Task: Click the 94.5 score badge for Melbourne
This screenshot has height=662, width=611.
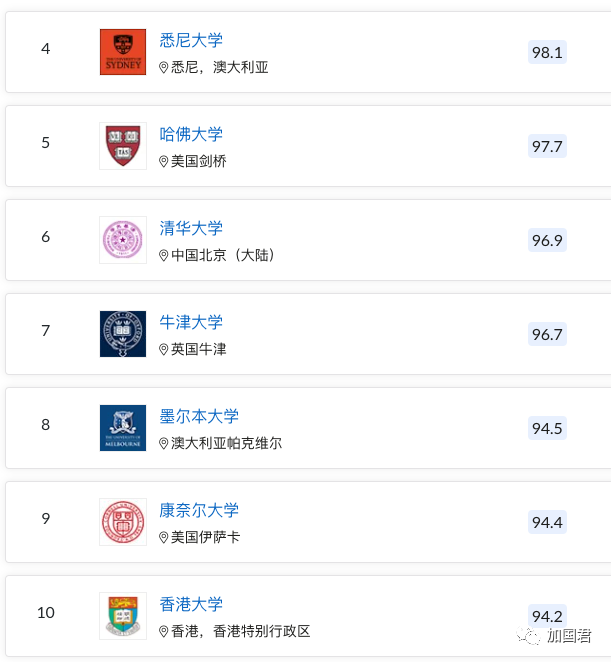Action: point(547,428)
